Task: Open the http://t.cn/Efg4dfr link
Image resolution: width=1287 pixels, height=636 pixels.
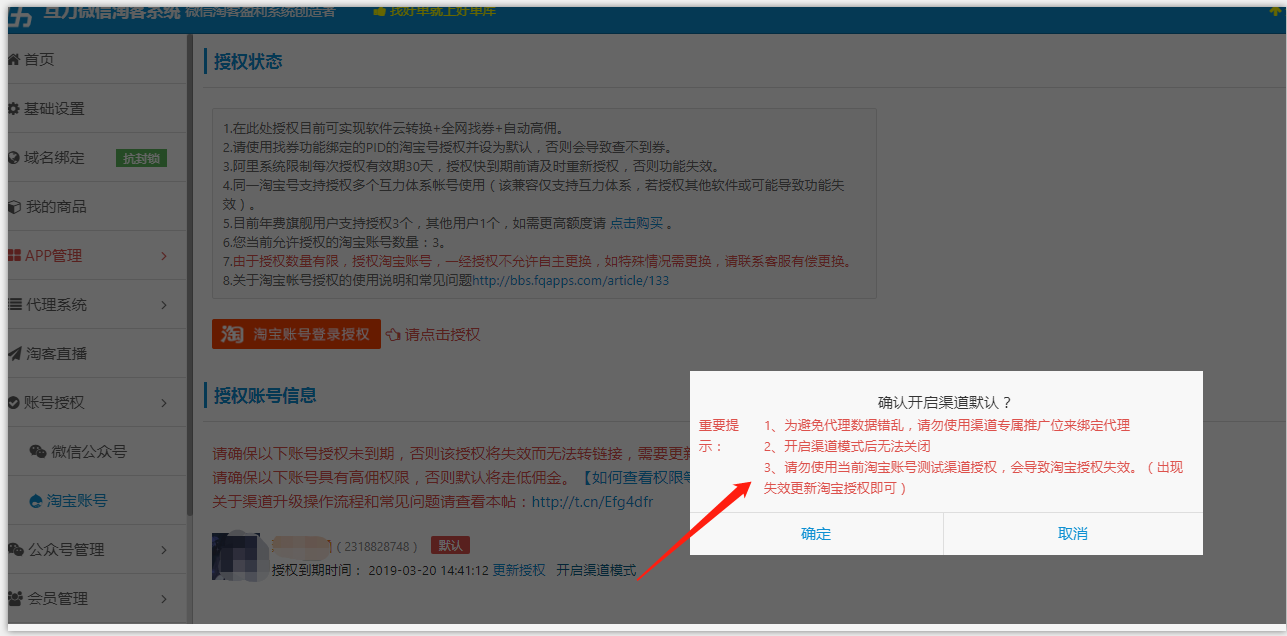Action: click(x=592, y=501)
